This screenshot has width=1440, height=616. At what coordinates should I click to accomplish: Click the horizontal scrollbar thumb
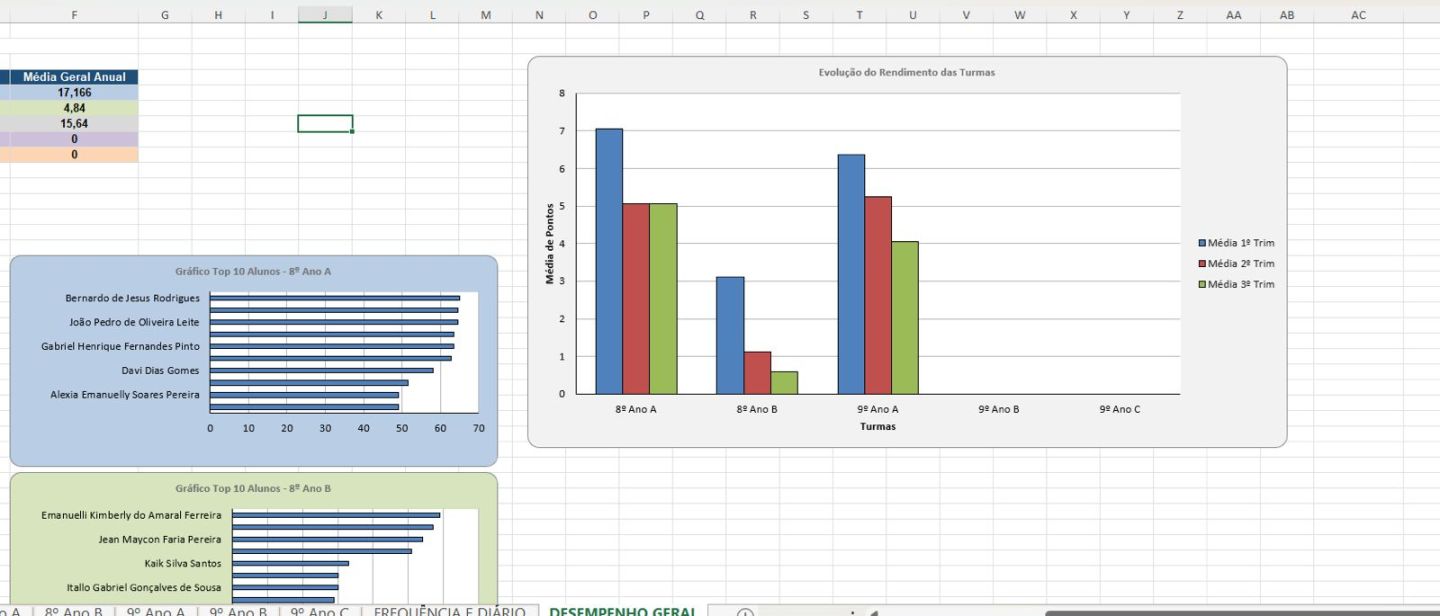(x=1240, y=612)
